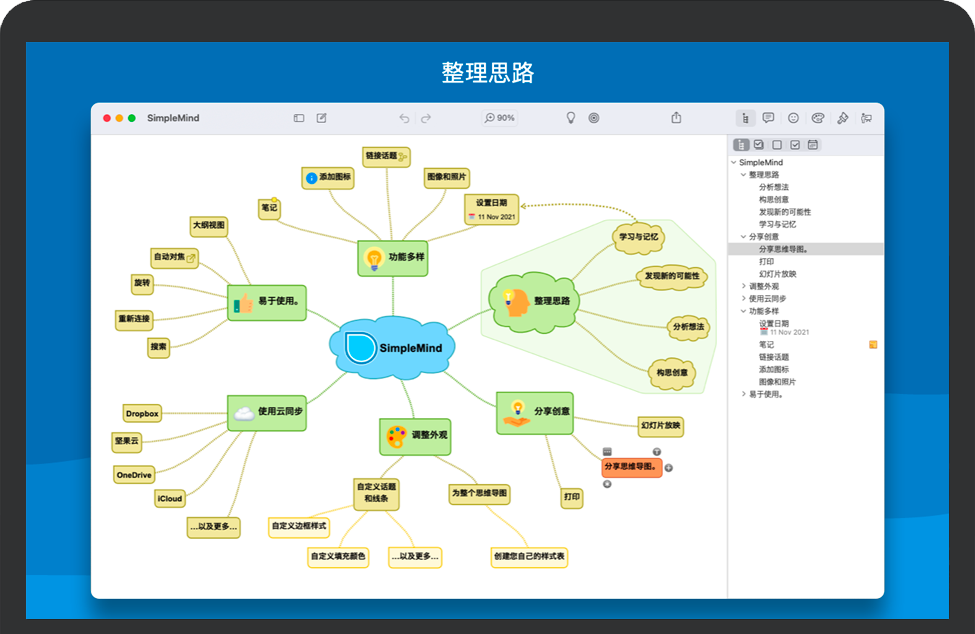This screenshot has width=975, height=634.
Task: Select the iCloud topic
Action: 170,498
